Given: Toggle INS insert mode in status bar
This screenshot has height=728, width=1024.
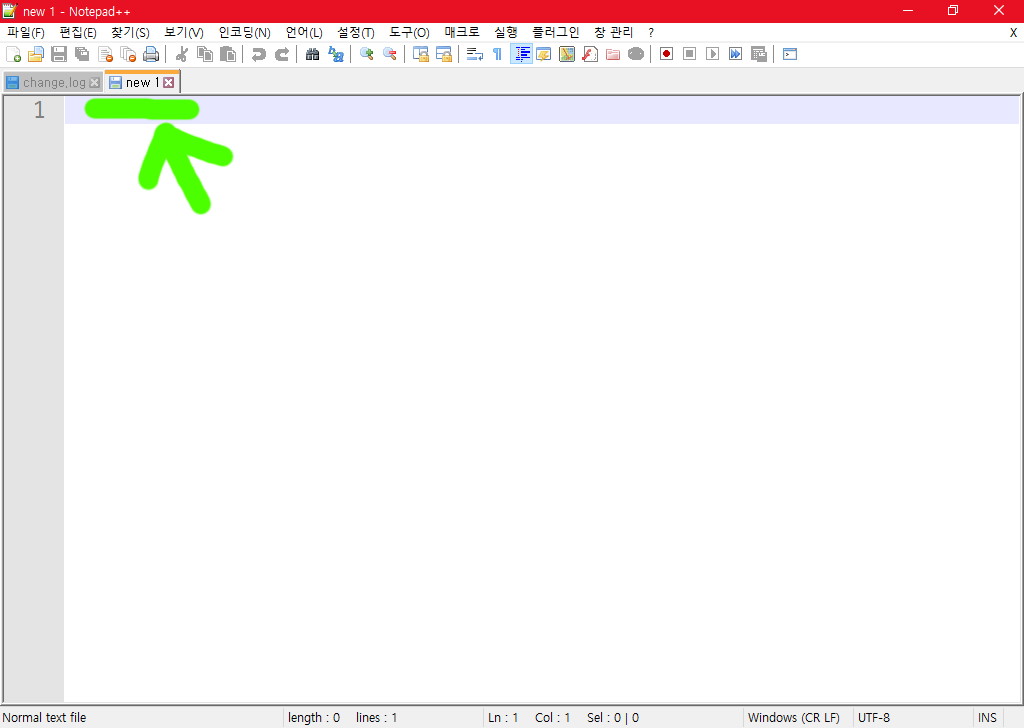Looking at the screenshot, I should coord(987,718).
